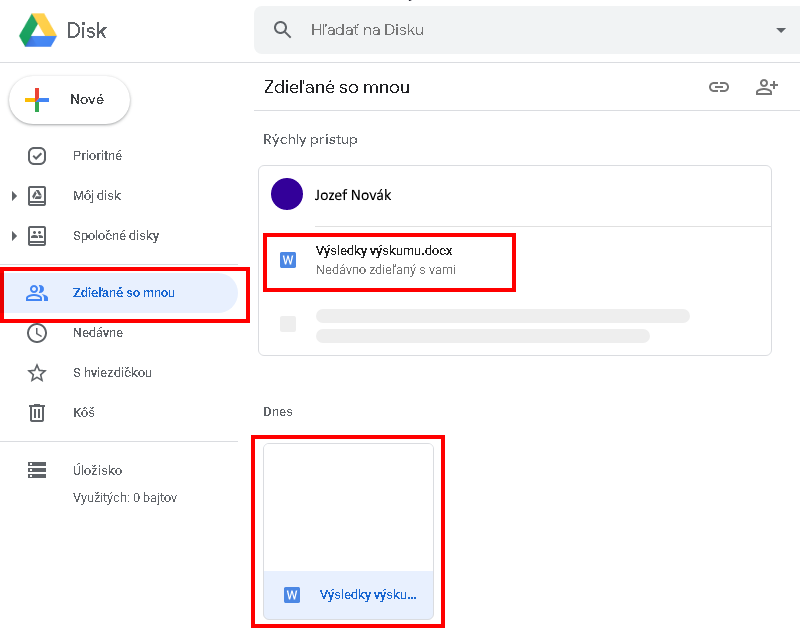Viewport: 800px width, 633px height.
Task: Click the search magnifier icon
Action: tap(283, 30)
